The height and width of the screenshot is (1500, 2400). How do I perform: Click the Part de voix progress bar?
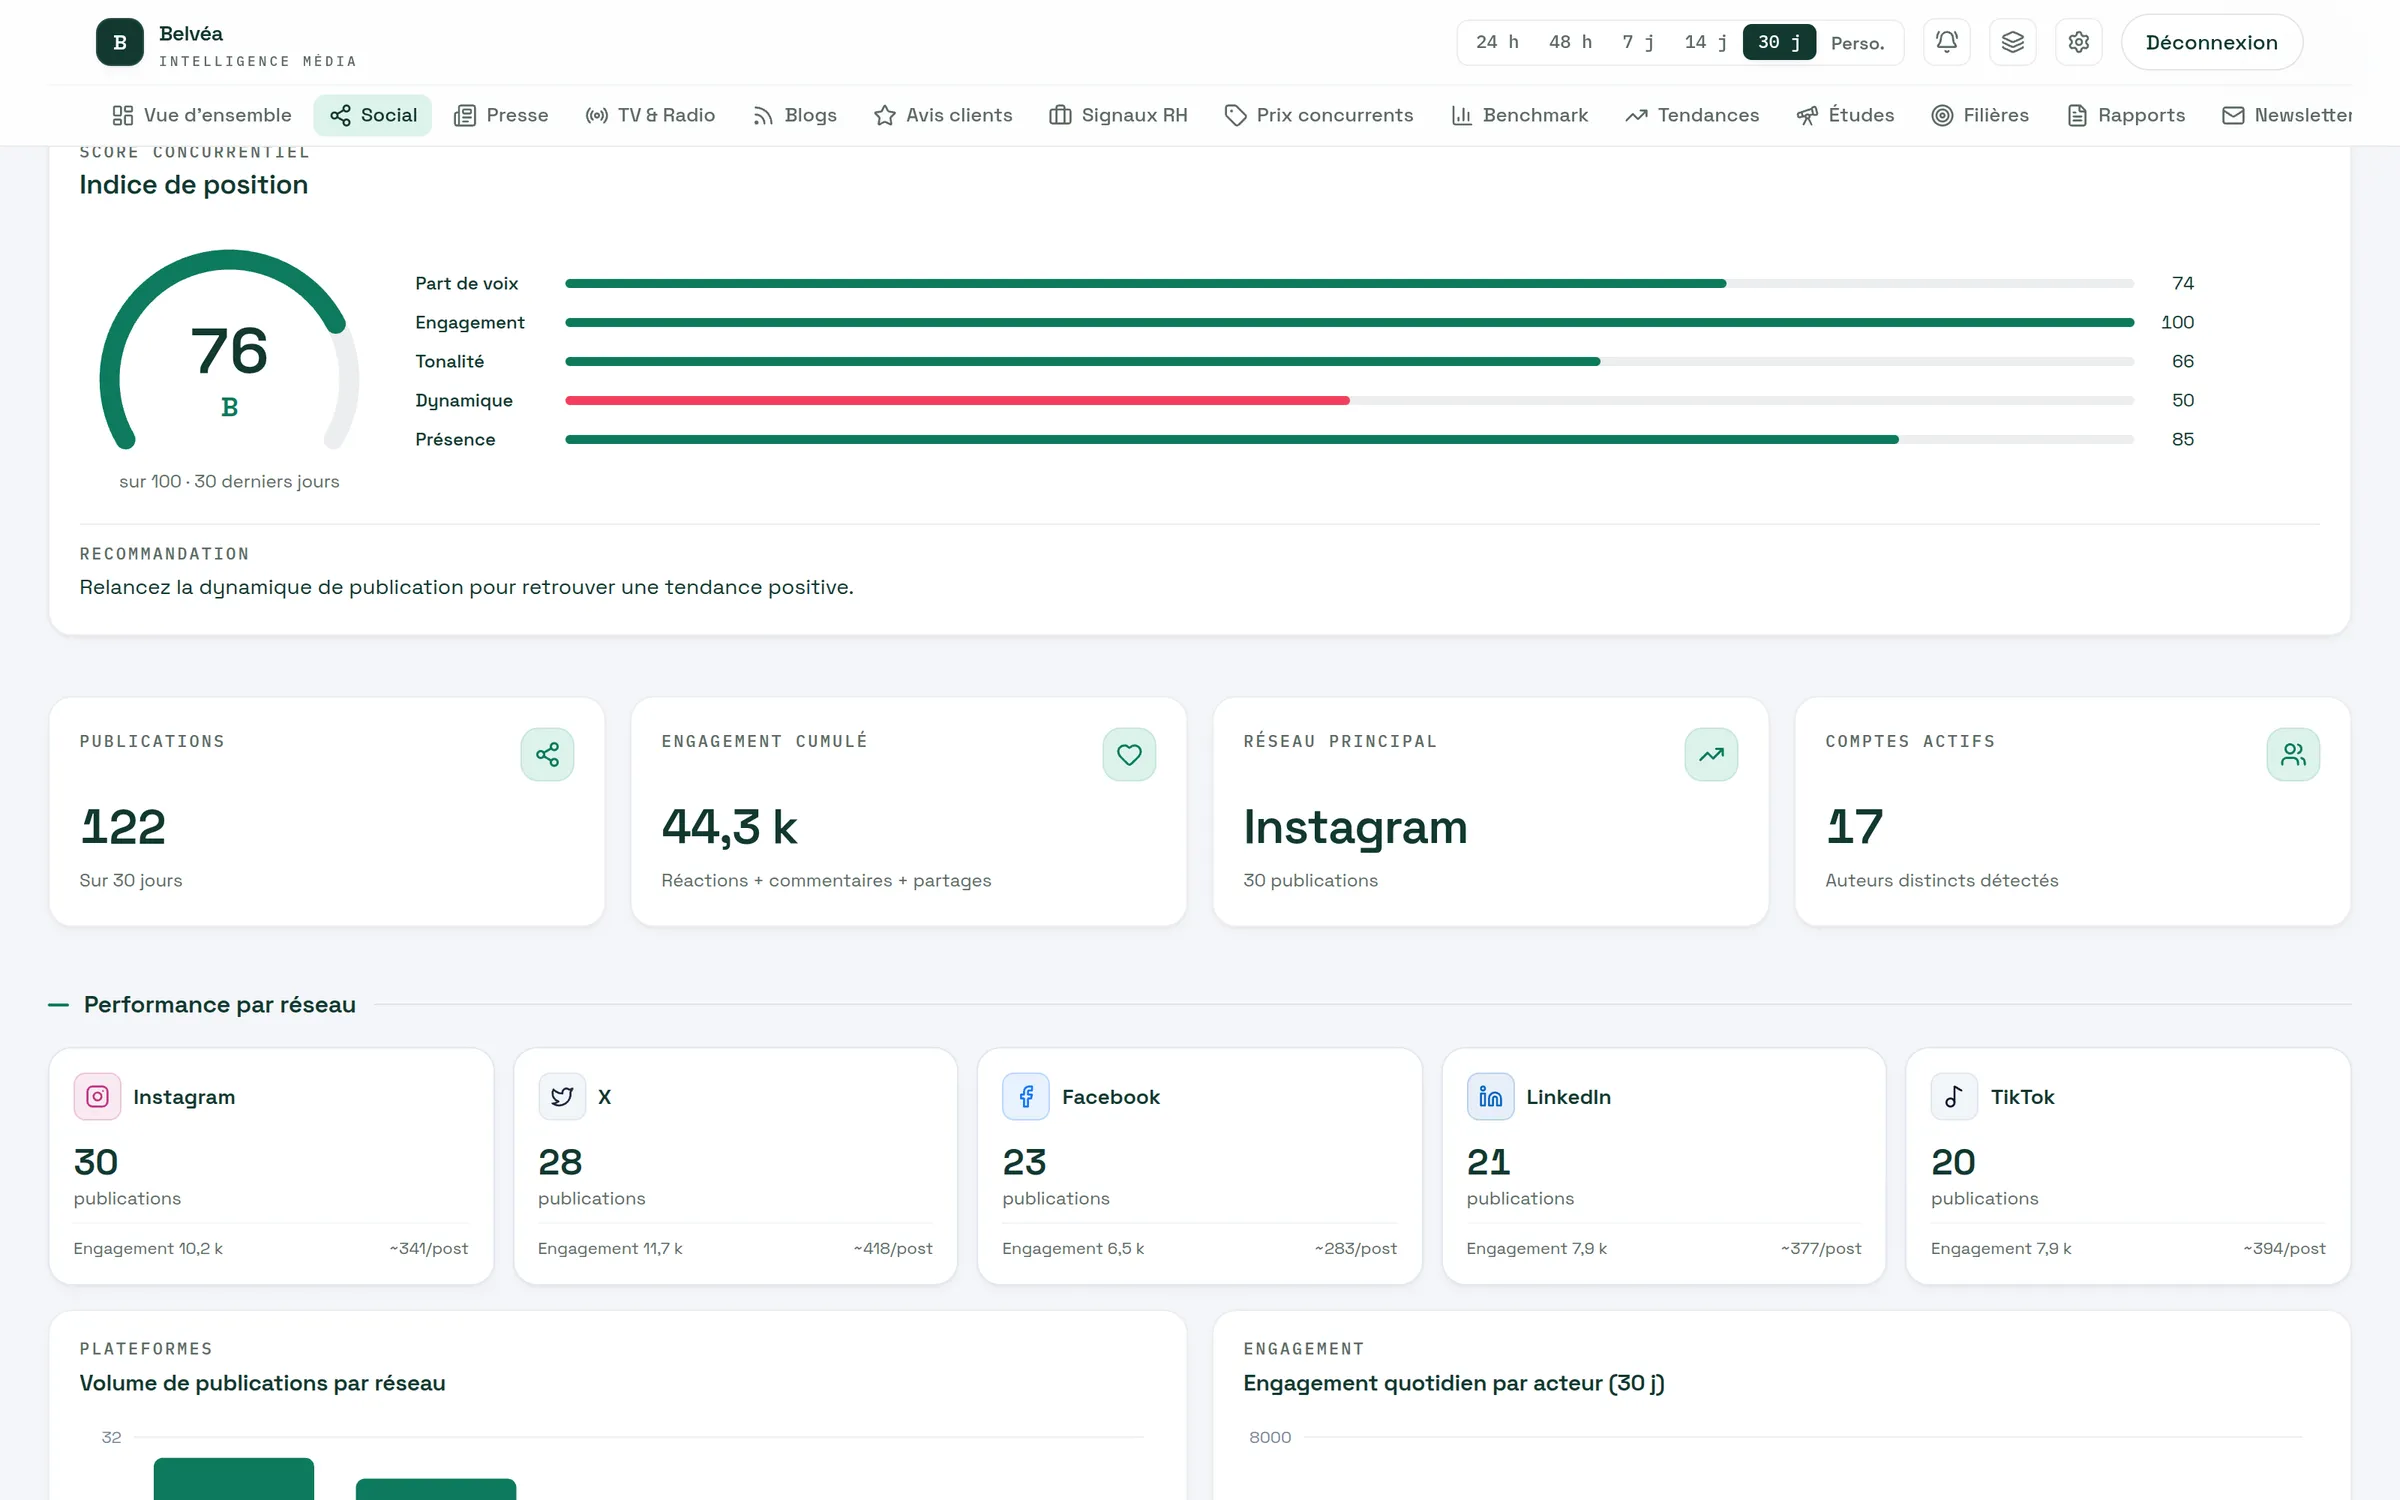coord(1349,284)
